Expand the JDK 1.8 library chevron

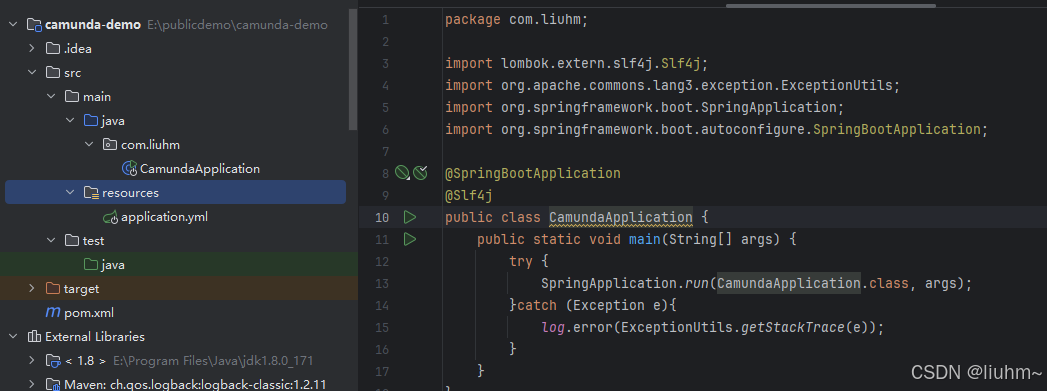31,361
